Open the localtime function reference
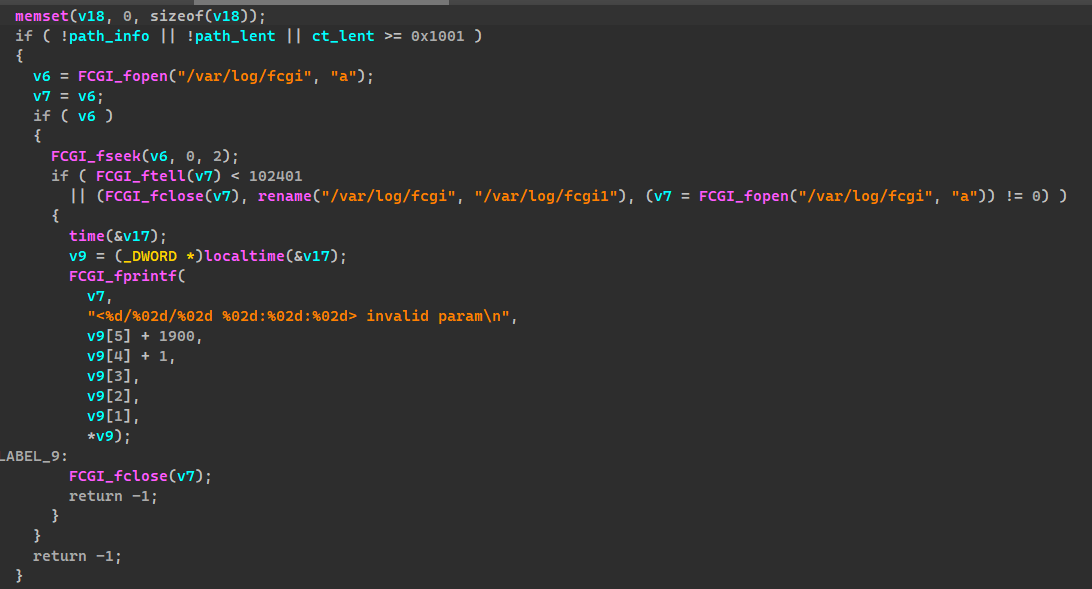This screenshot has height=589, width=1092. pyautogui.click(x=244, y=256)
